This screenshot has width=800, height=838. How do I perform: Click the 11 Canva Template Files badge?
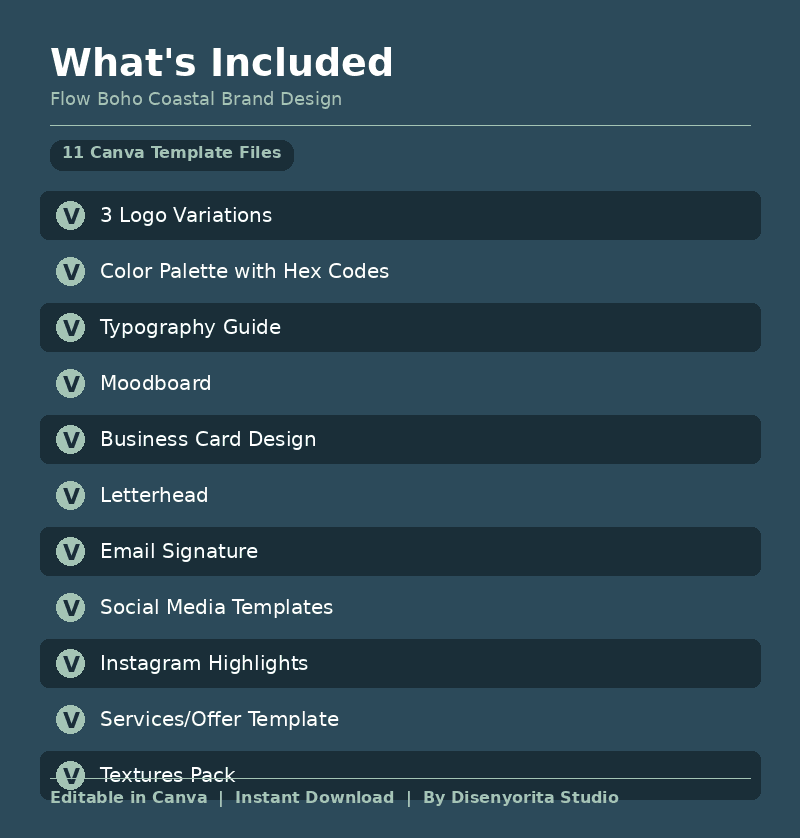[172, 154]
